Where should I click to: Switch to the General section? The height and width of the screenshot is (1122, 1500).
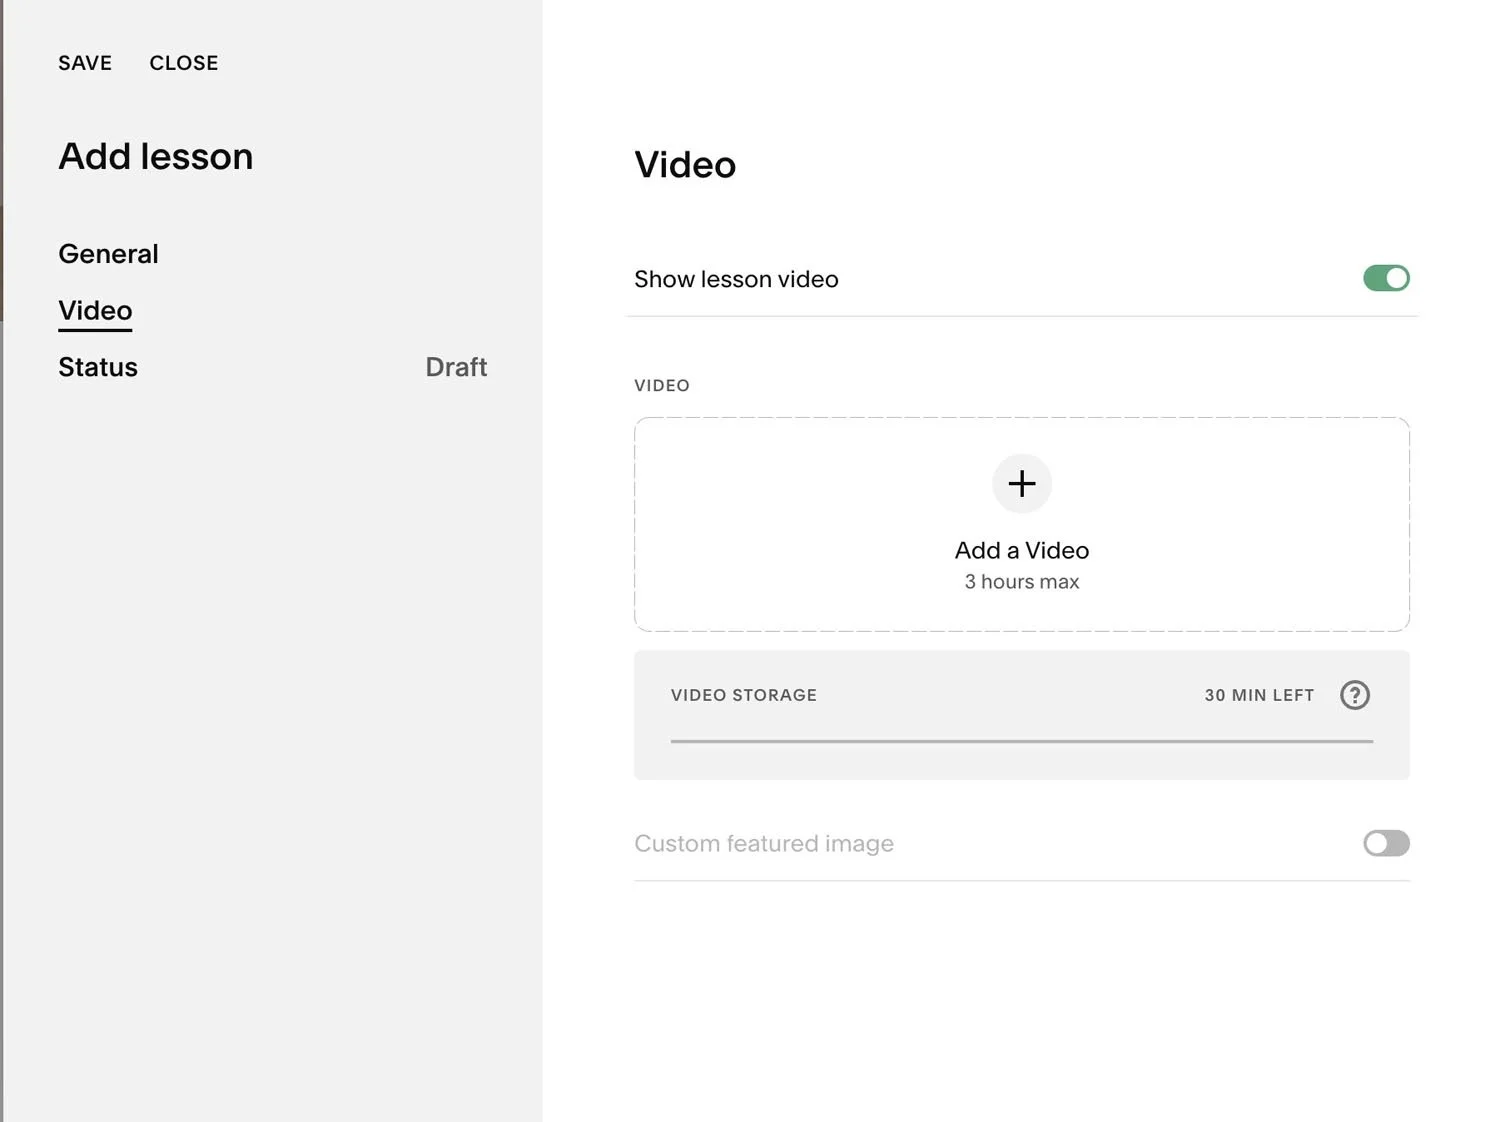click(x=108, y=253)
